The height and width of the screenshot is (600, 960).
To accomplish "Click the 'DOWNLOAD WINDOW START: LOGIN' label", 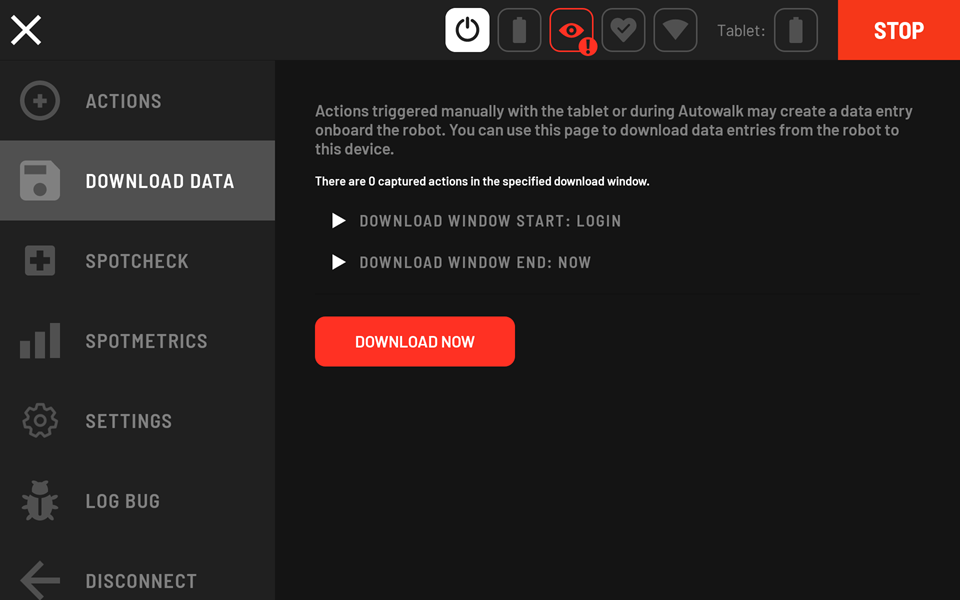I will coord(490,221).
